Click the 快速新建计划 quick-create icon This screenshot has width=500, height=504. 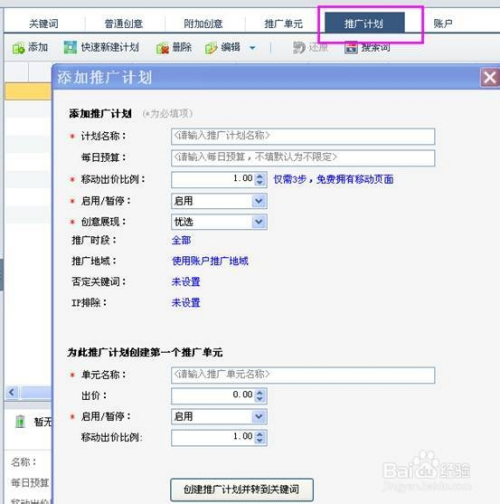click(70, 47)
